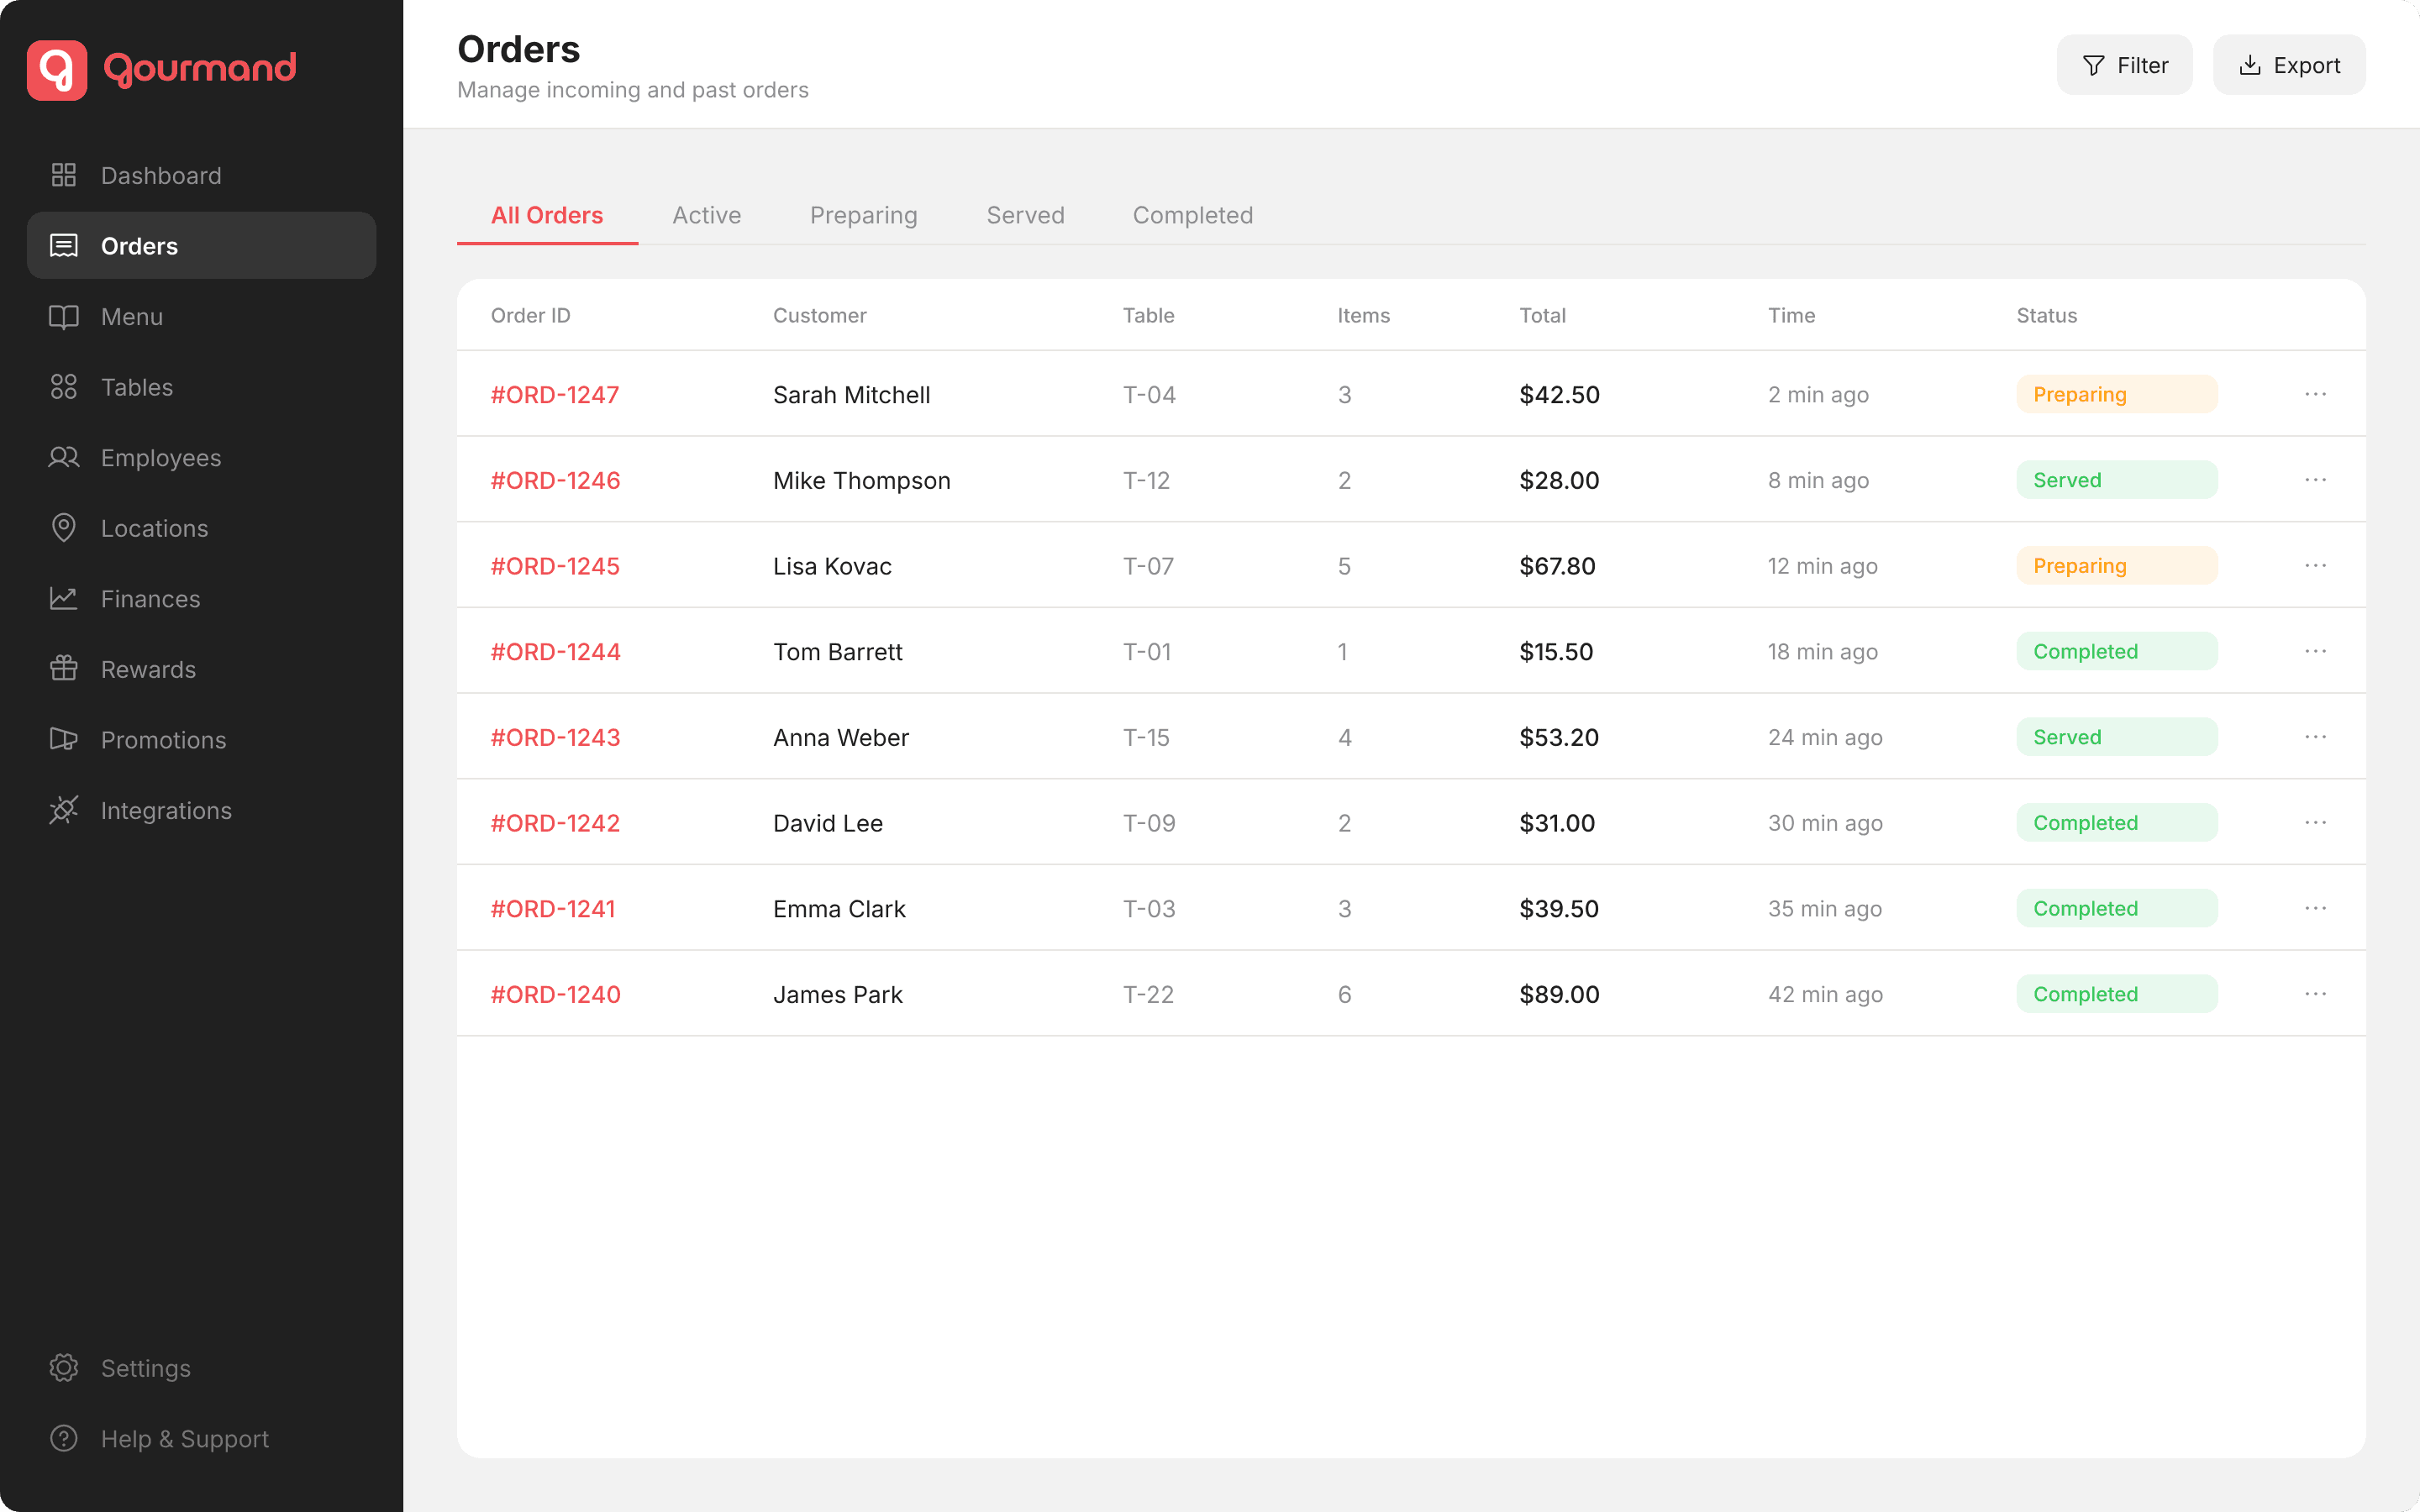2420x1512 pixels.
Task: Go to Tables via its icon
Action: pyautogui.click(x=64, y=387)
